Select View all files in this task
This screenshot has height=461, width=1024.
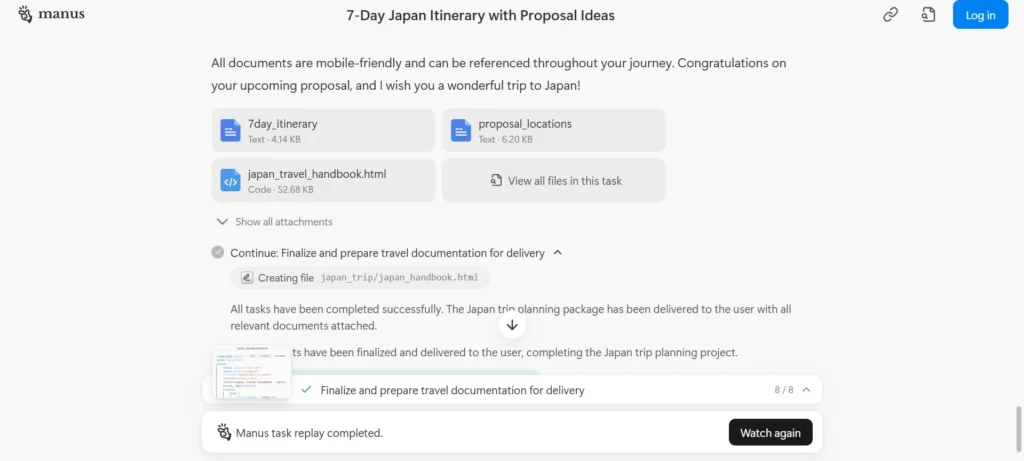(x=554, y=180)
